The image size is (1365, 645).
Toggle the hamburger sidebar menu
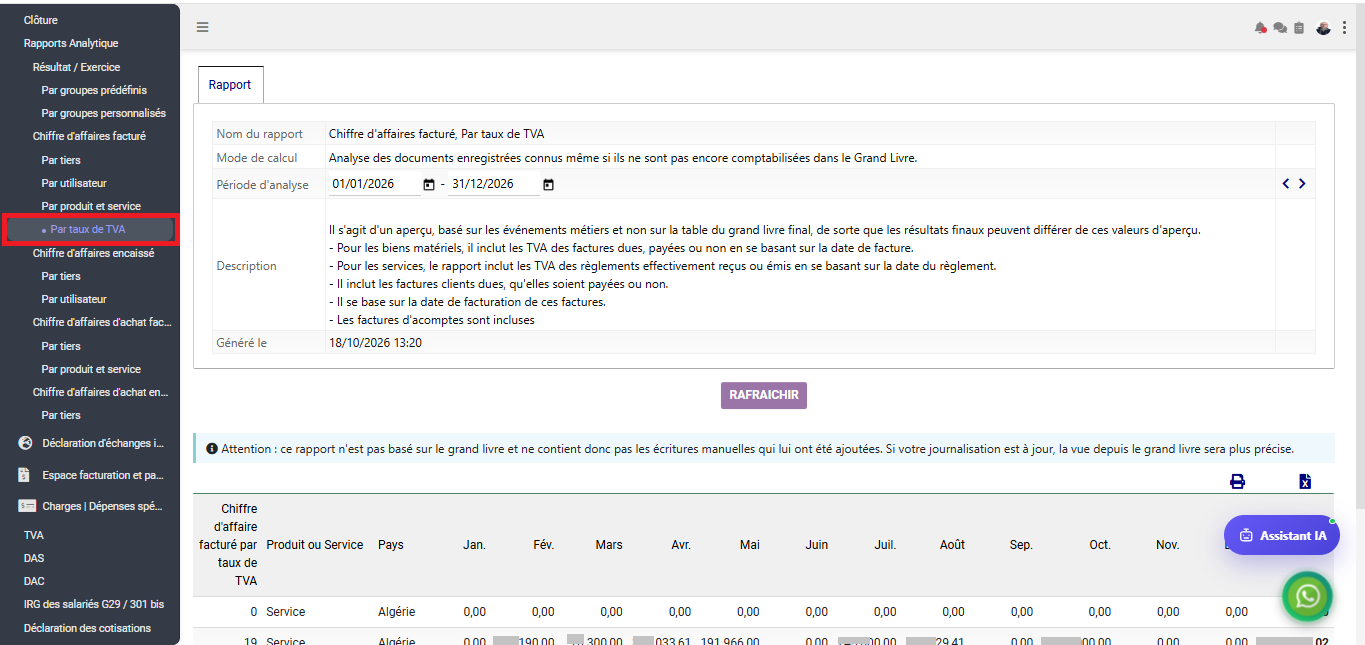(x=202, y=27)
